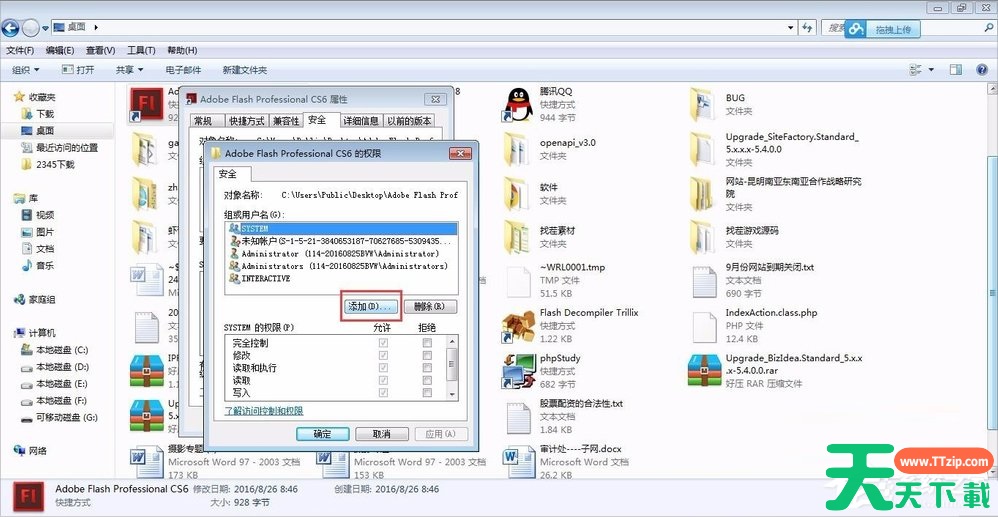Click 新建文件夹 in the toolbar
Viewport: 998px width, 517px height.
click(245, 70)
